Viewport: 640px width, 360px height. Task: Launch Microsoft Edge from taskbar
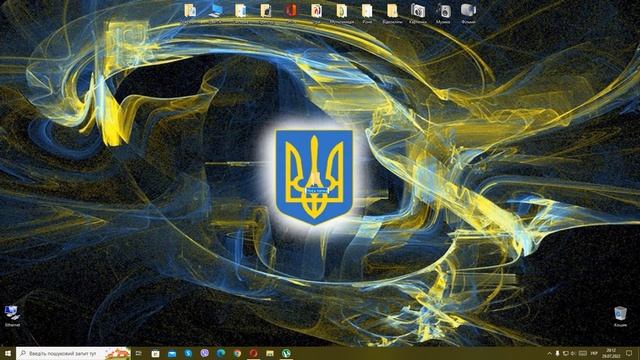tap(221, 353)
